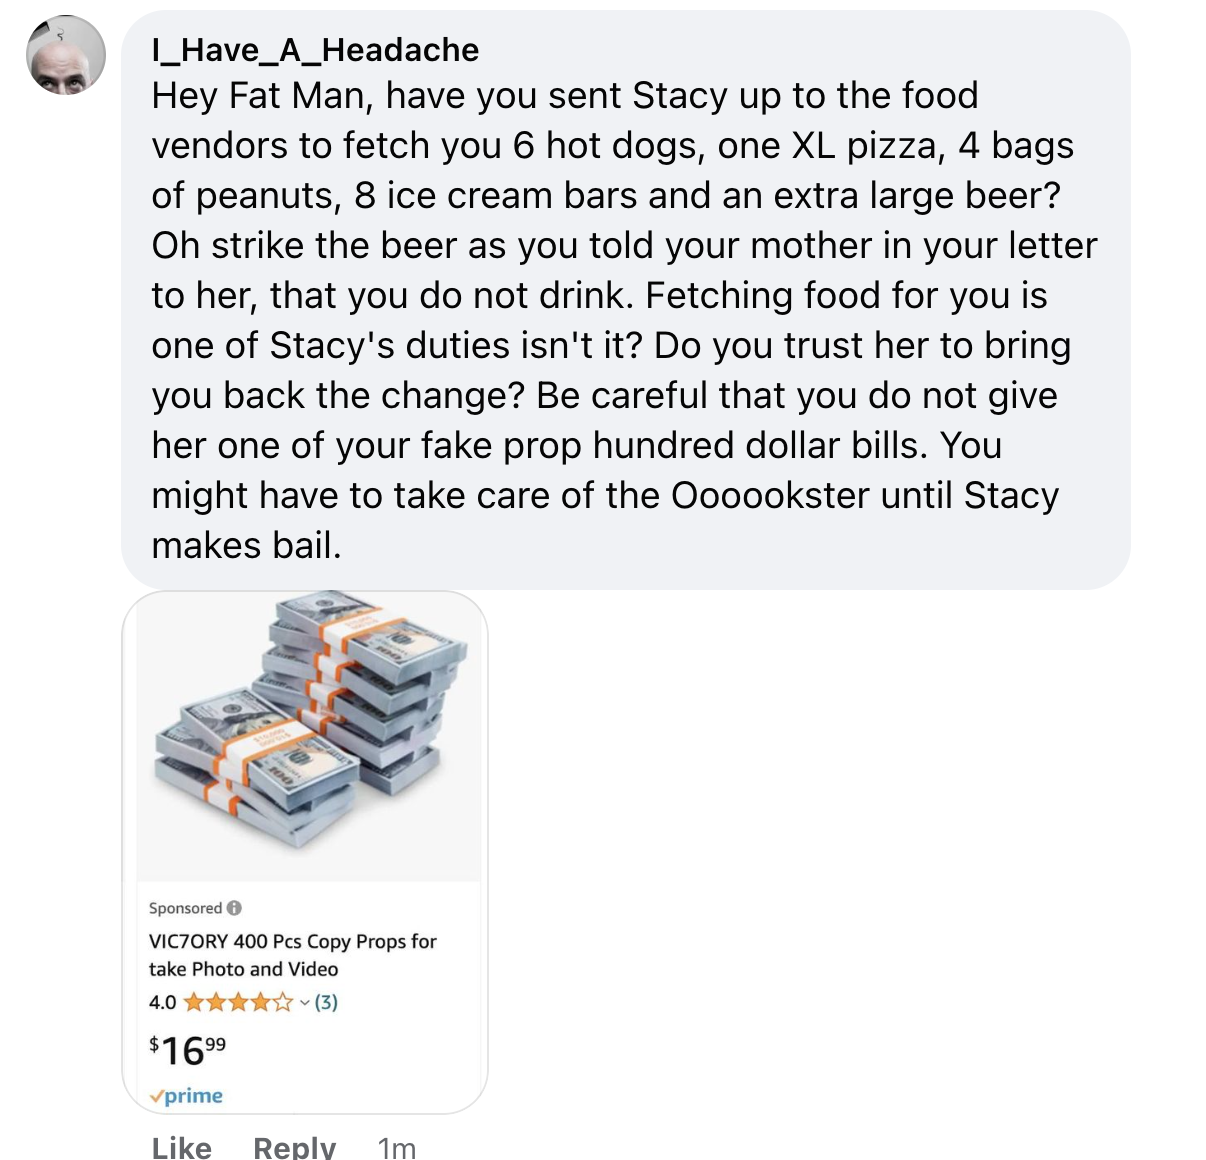Open the 1m comment timestamp
Viewport: 1206px width, 1160px height.
pyautogui.click(x=397, y=1148)
